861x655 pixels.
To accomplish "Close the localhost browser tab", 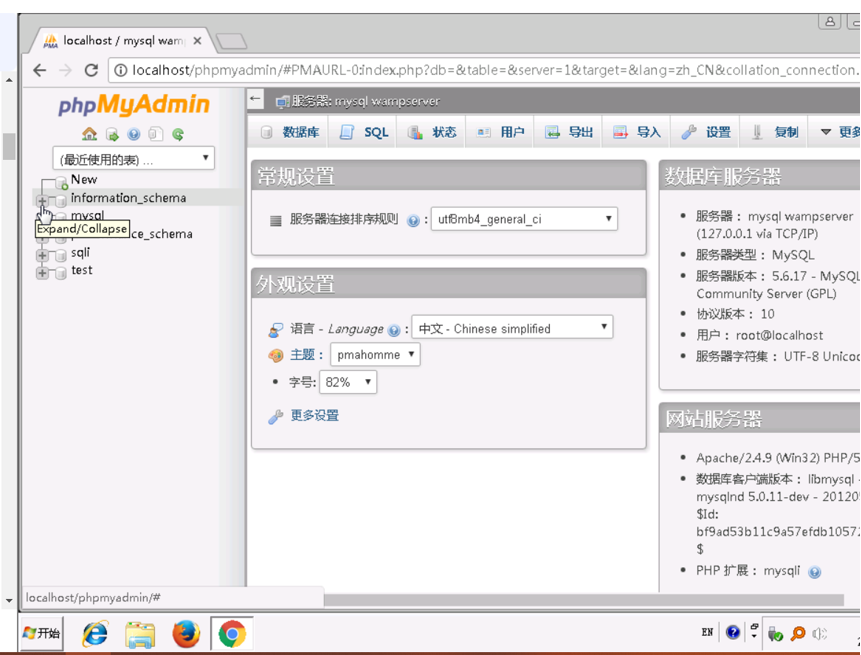I will pos(197,41).
